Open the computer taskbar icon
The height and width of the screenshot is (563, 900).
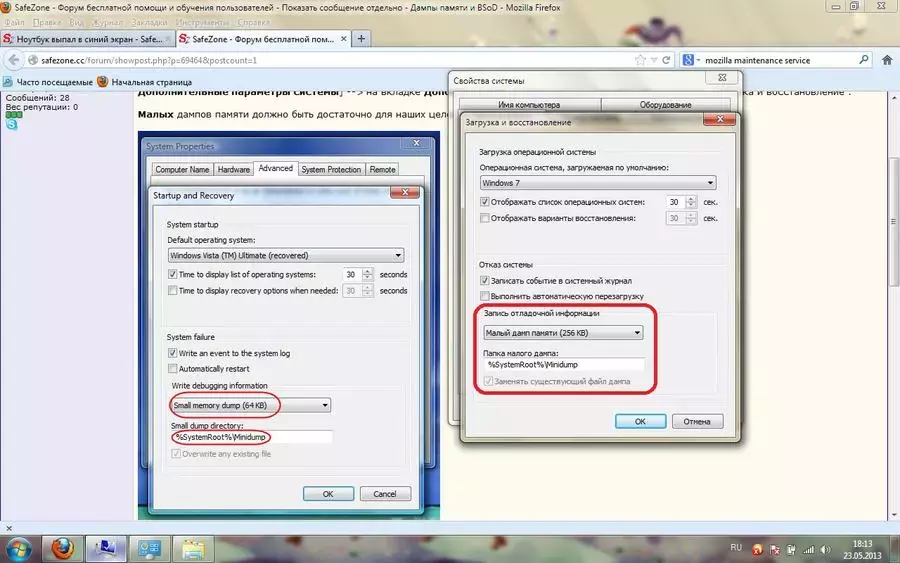pos(106,549)
